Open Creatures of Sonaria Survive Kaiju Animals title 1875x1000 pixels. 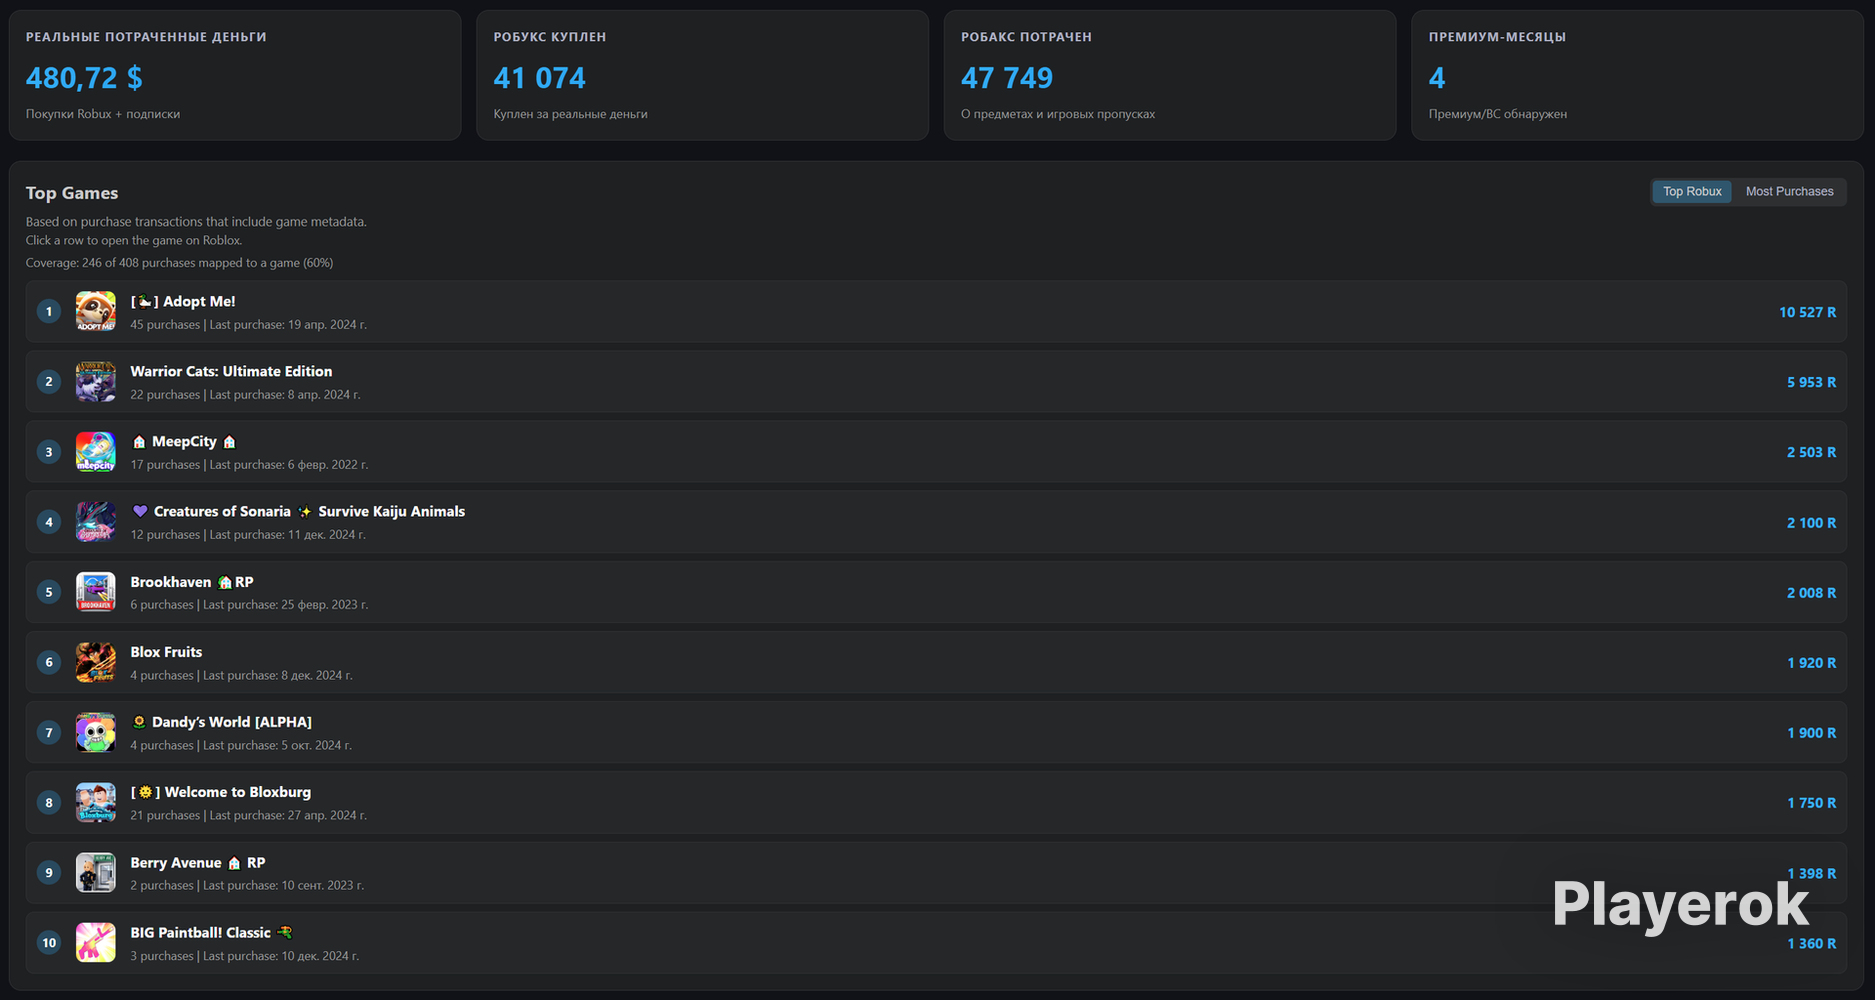298,511
